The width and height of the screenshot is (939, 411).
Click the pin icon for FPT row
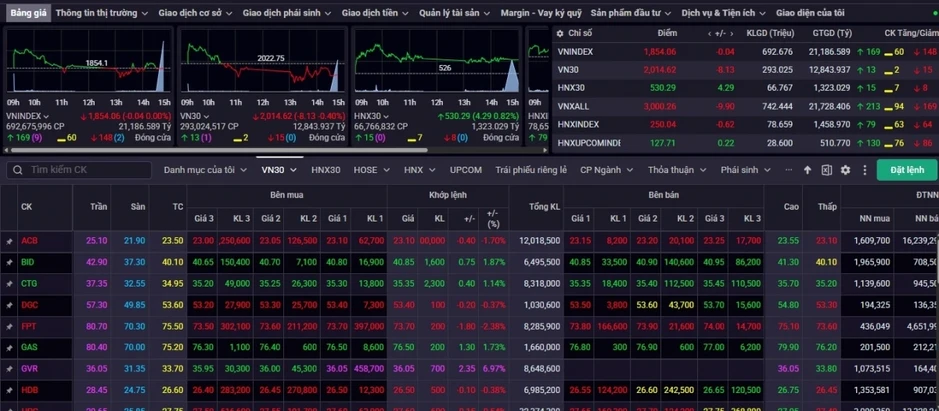(x=9, y=327)
